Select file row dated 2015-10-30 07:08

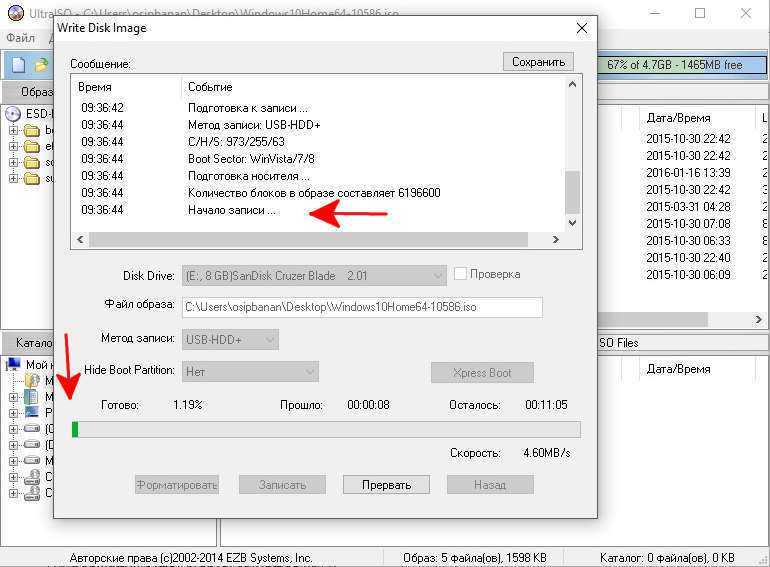coord(688,224)
